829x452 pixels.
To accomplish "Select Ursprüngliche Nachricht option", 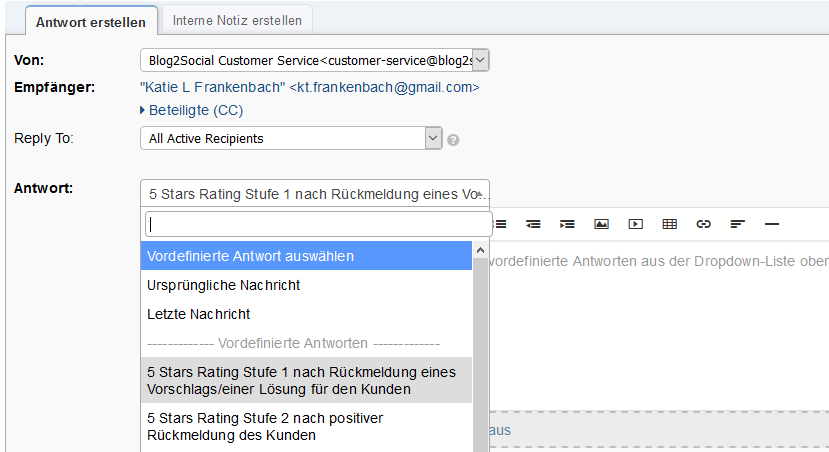I will pyautogui.click(x=306, y=285).
